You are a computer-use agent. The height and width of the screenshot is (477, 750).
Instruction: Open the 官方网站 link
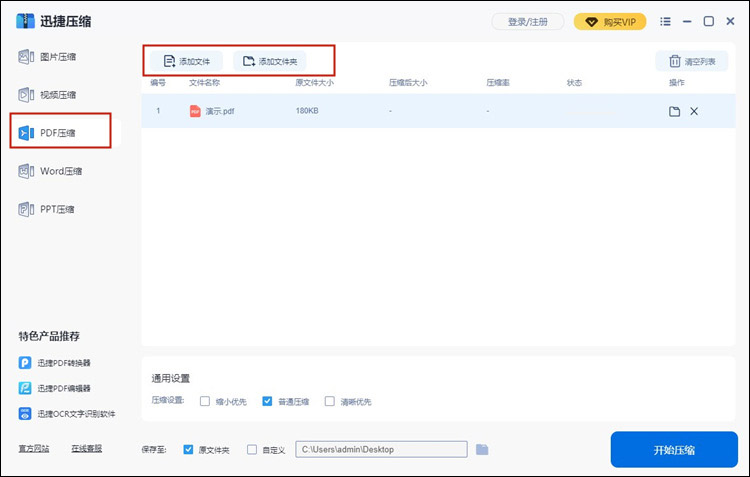coord(34,448)
